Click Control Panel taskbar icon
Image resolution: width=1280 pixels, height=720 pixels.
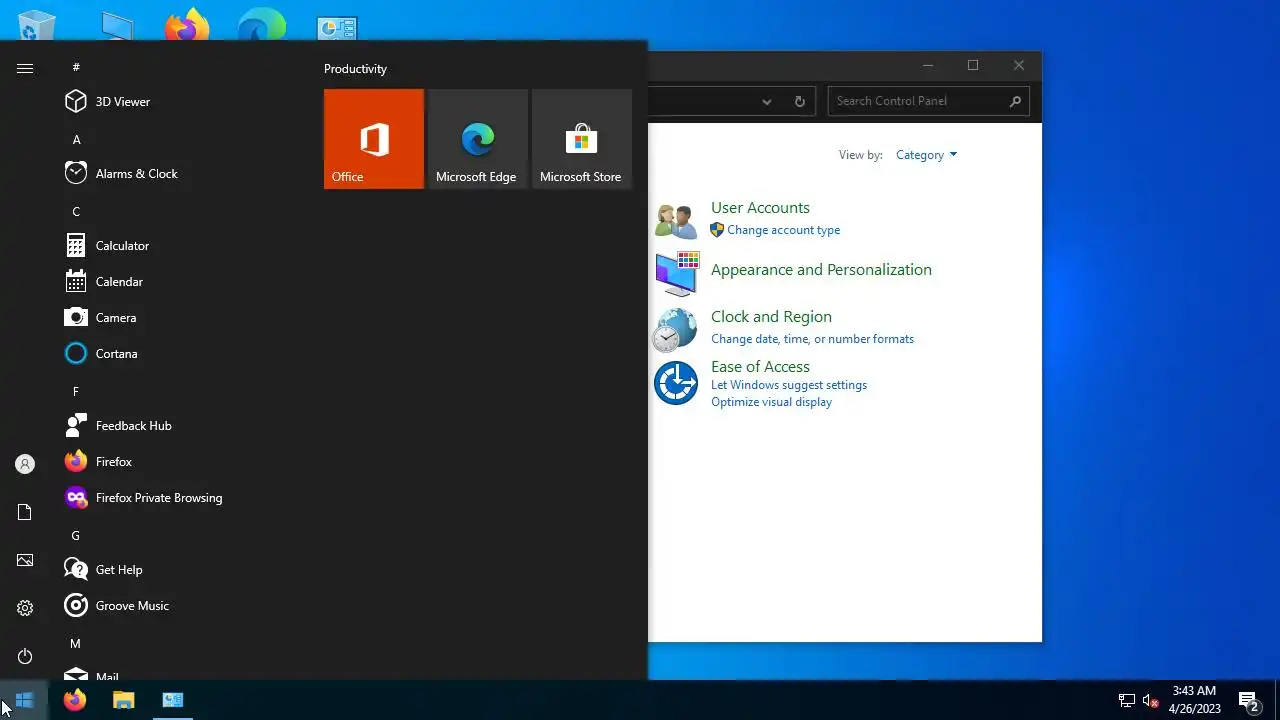[173, 700]
